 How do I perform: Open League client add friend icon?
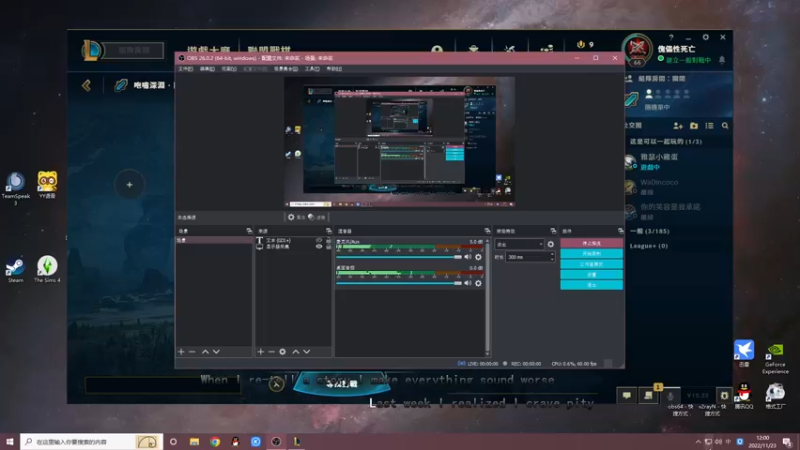[x=678, y=126]
